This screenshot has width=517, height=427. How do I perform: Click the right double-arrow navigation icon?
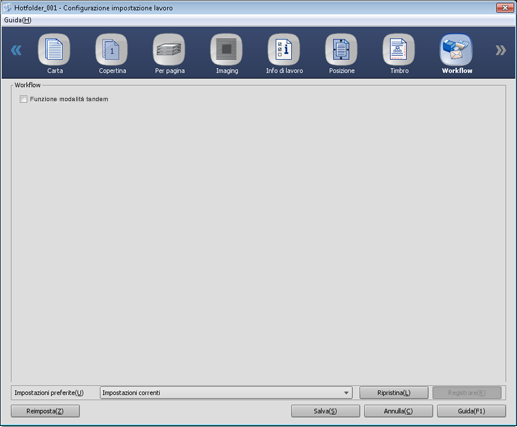click(500, 50)
